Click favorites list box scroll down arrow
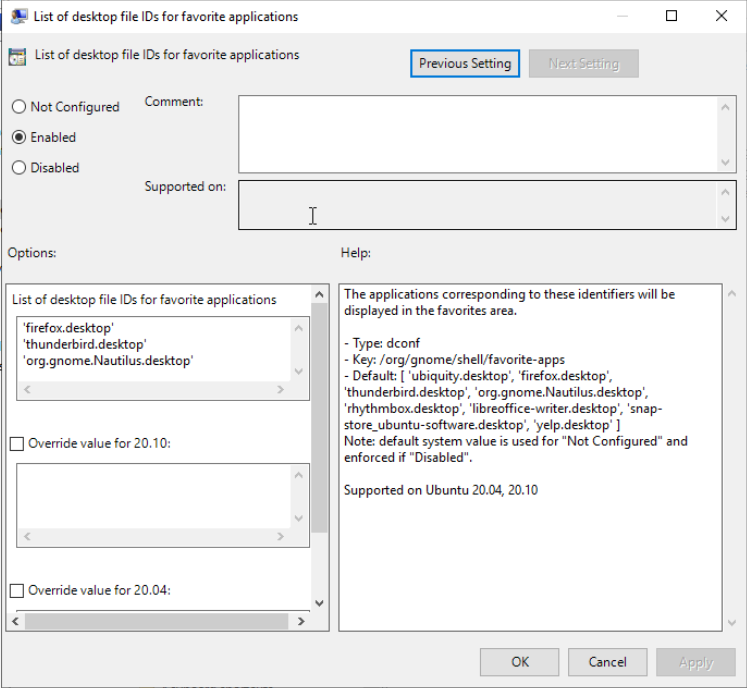Image resolution: width=747 pixels, height=688 pixels. point(299,371)
